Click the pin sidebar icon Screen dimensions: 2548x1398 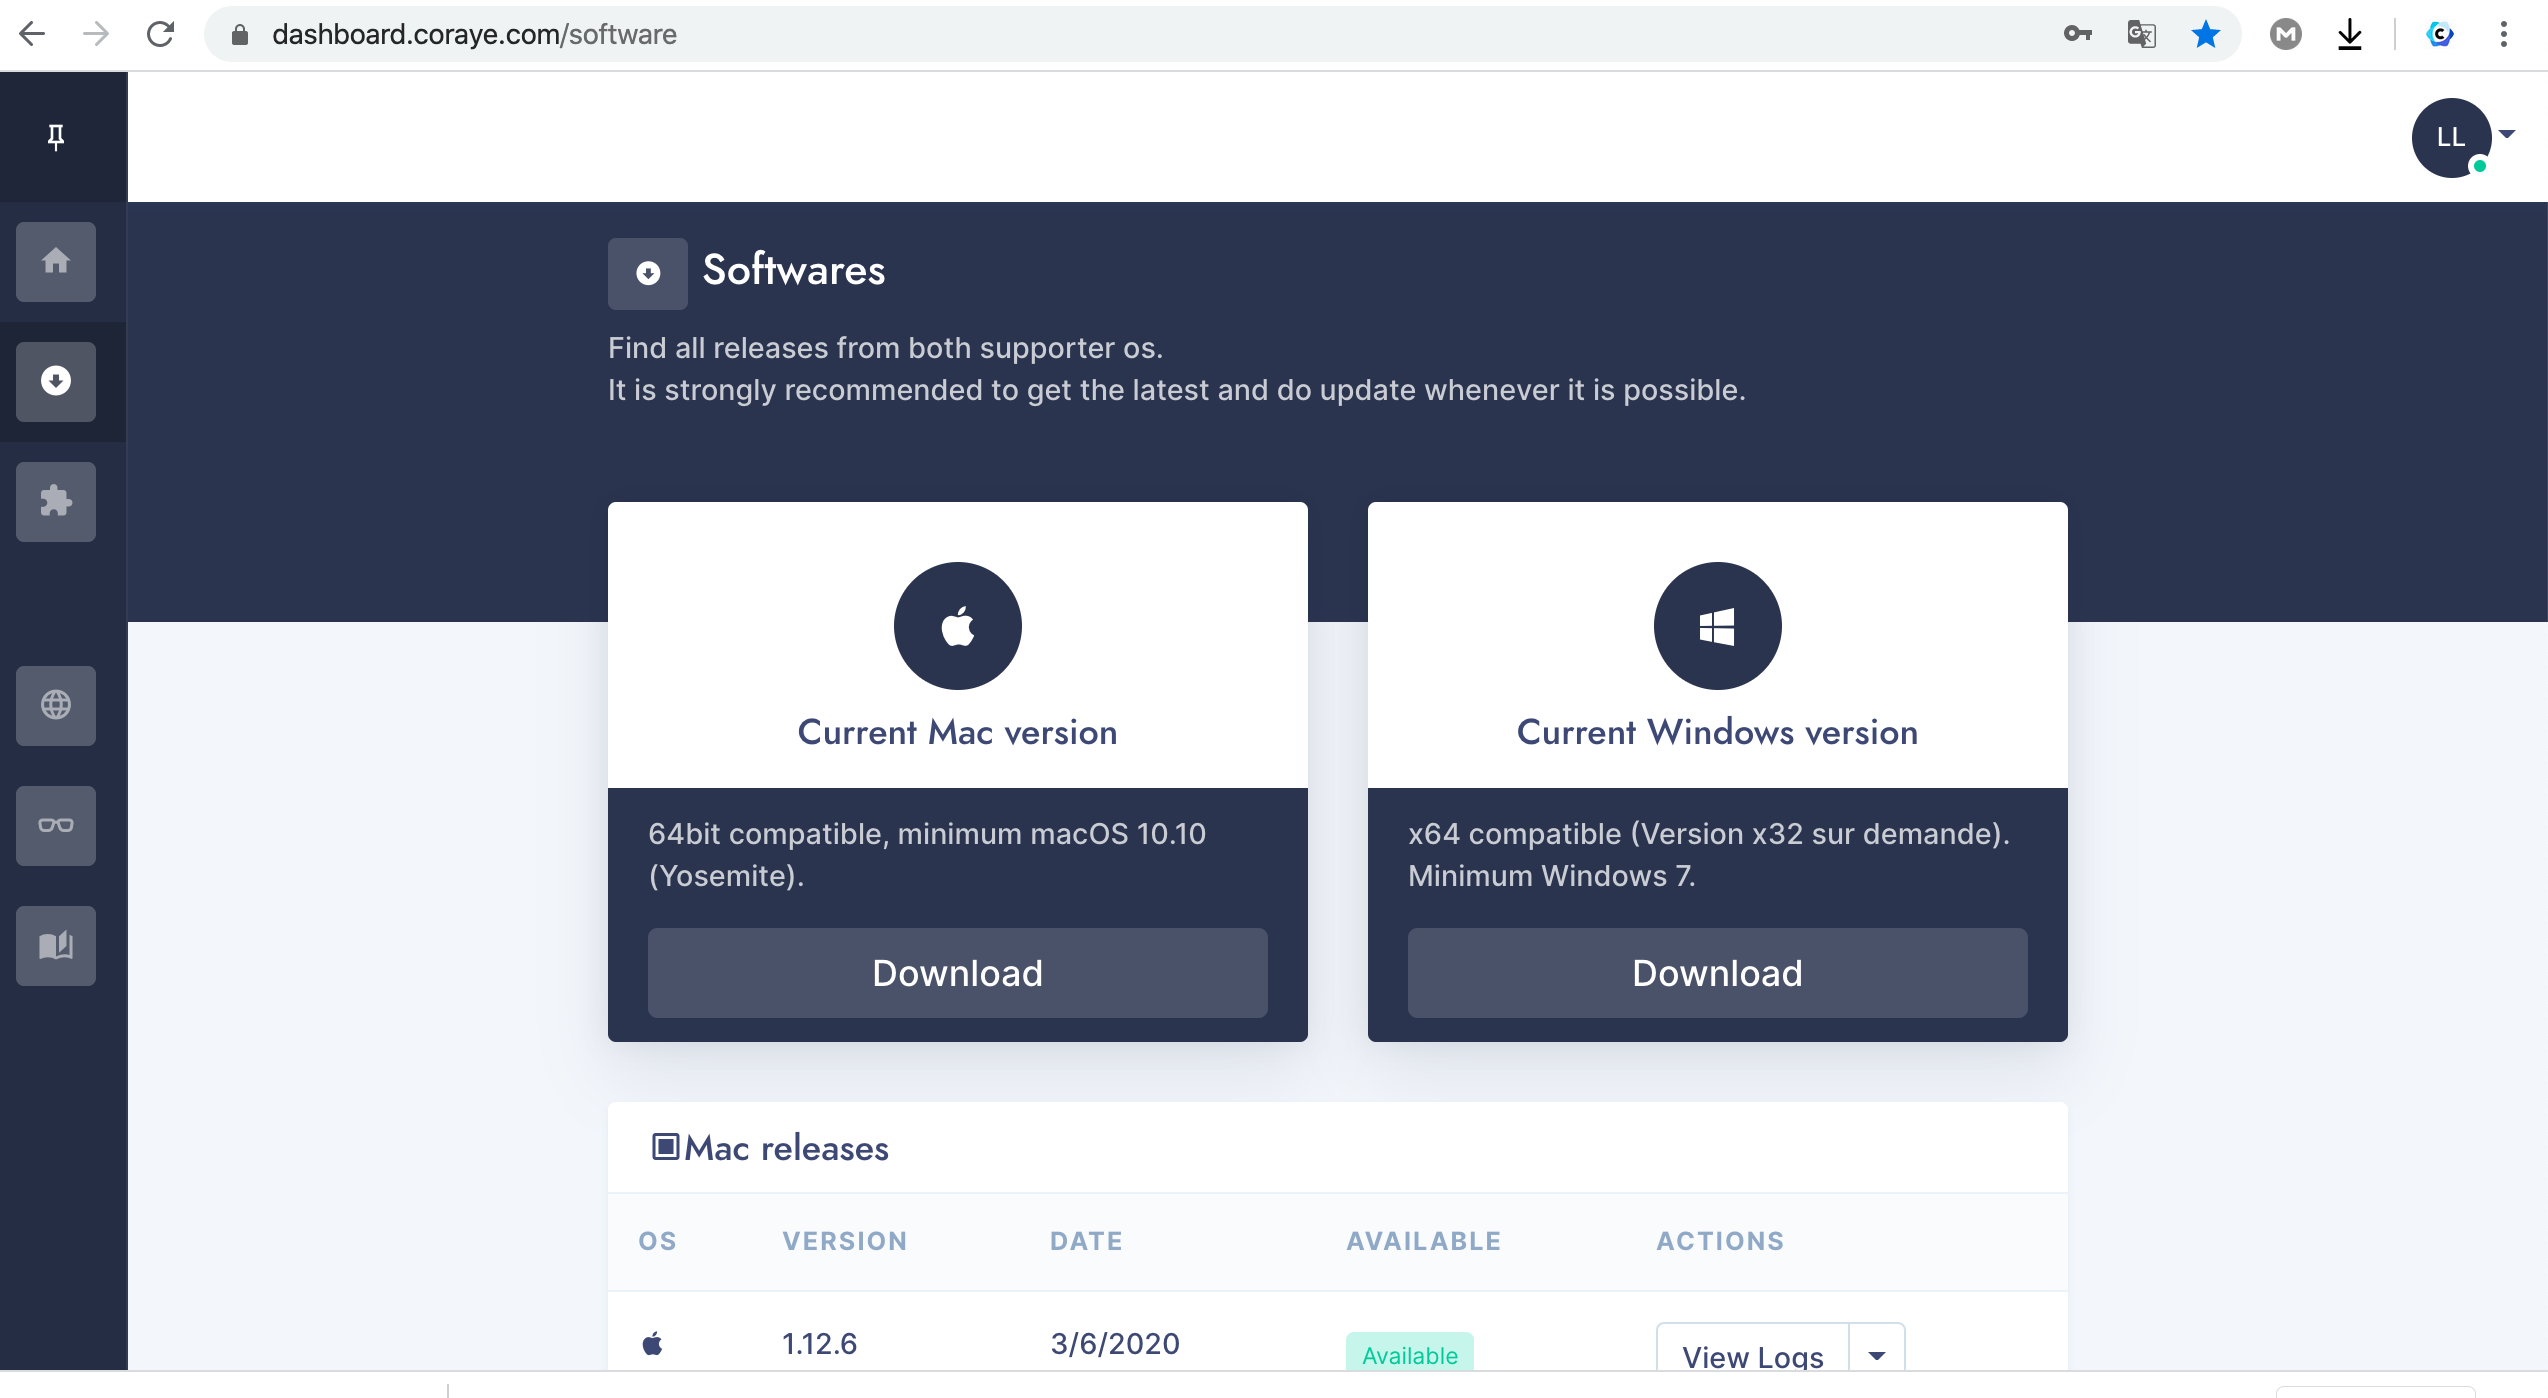[x=56, y=137]
